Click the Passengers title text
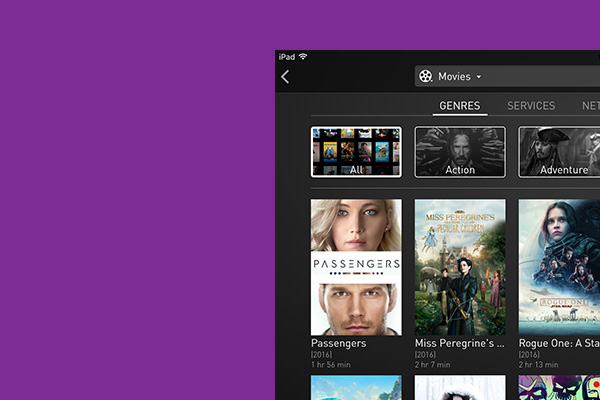This screenshot has width=600, height=400. point(339,343)
